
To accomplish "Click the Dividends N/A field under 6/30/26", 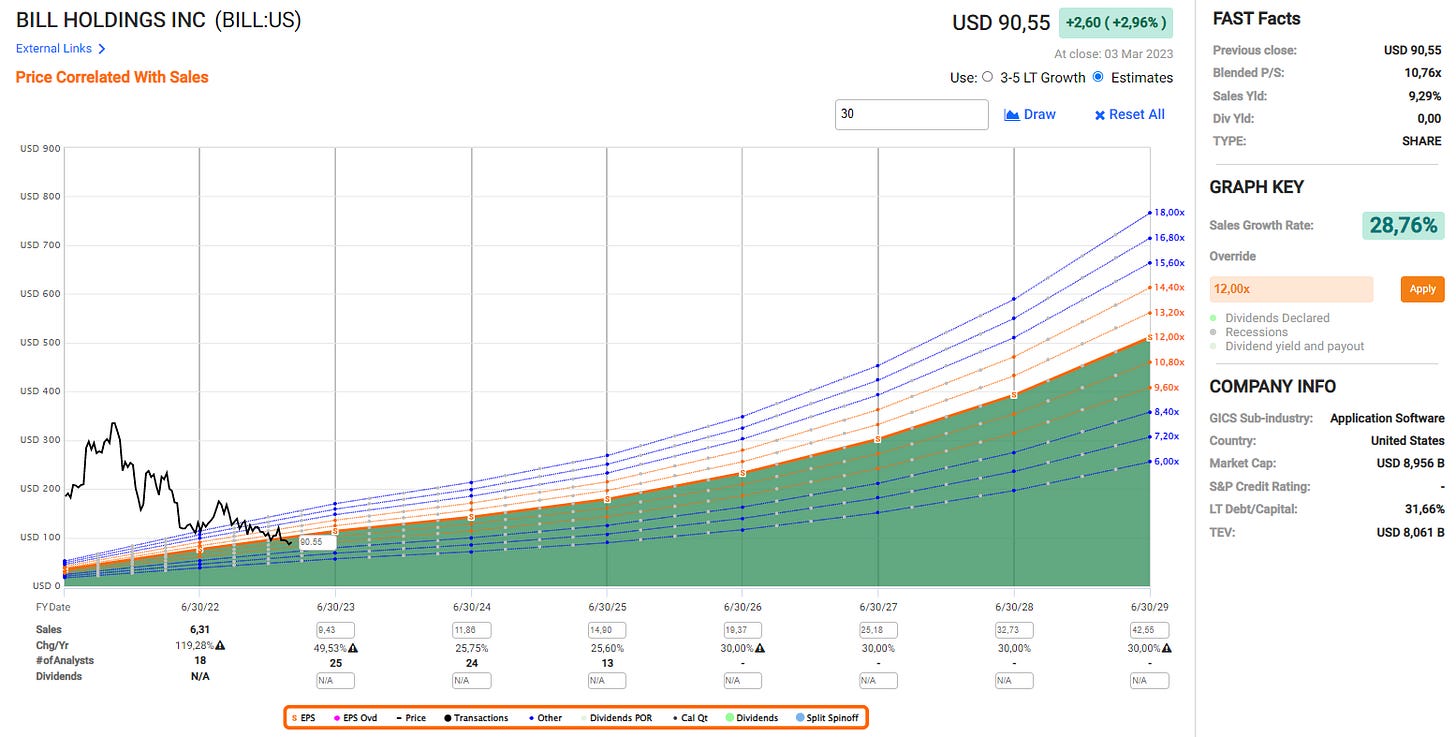I will 742,680.
